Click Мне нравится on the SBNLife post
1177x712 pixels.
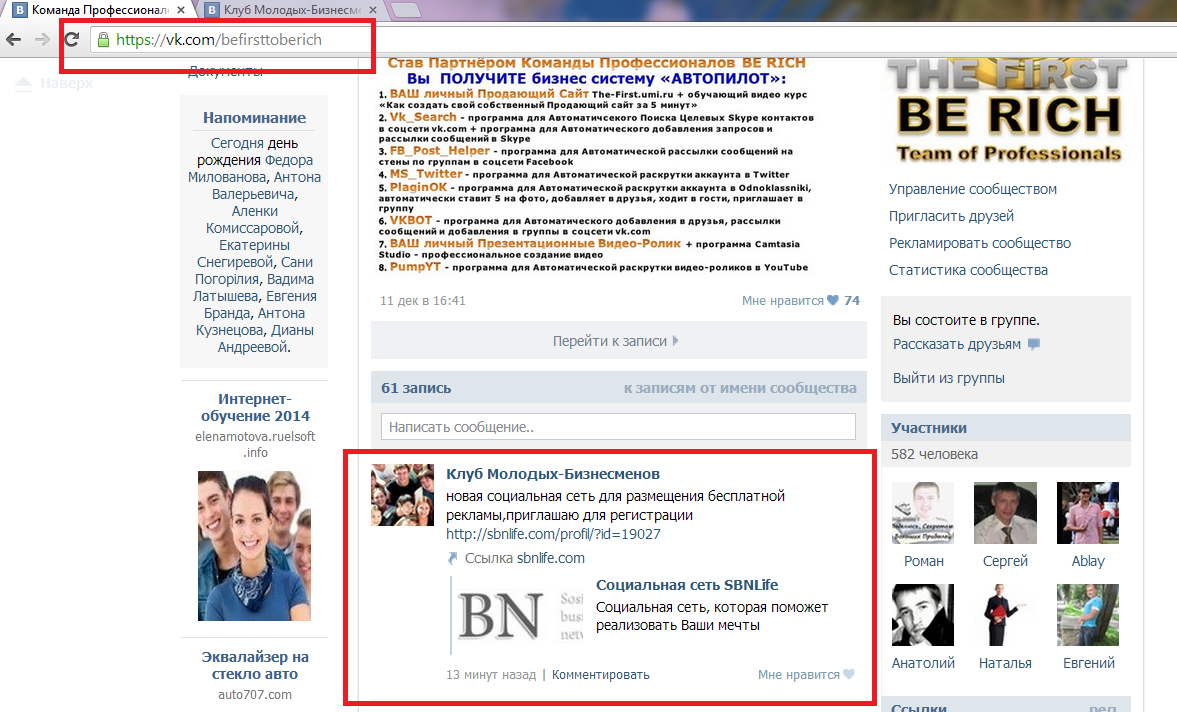799,674
